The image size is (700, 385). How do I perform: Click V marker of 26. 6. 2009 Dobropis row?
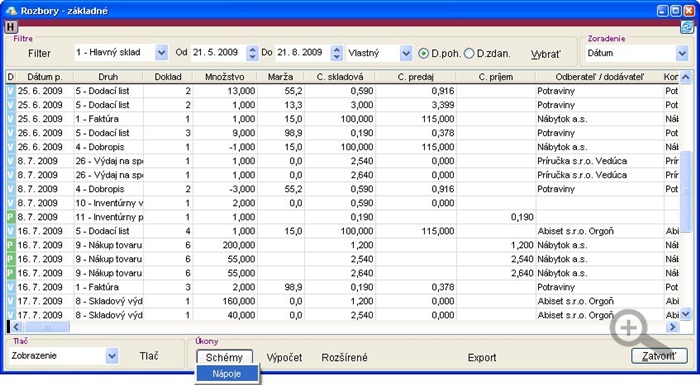(x=11, y=147)
